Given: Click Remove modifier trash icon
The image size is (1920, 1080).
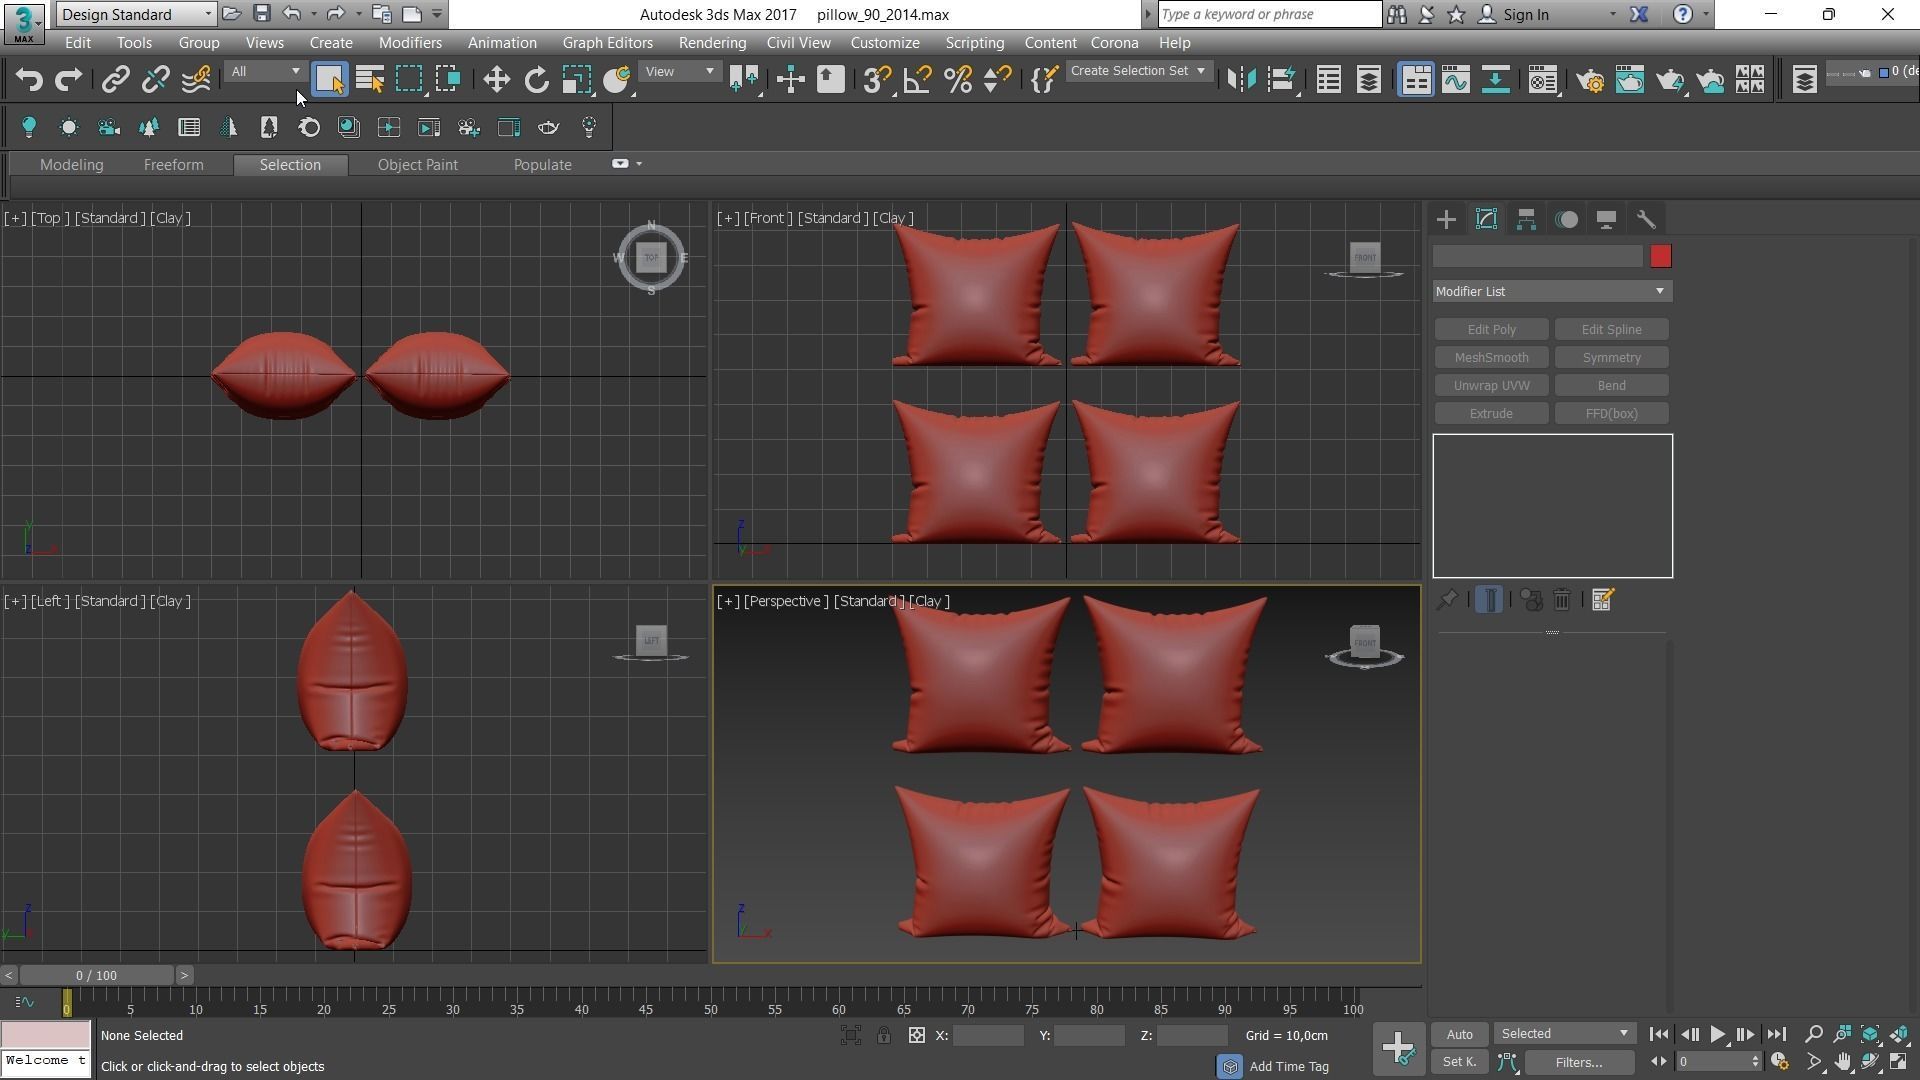Looking at the screenshot, I should [x=1562, y=599].
